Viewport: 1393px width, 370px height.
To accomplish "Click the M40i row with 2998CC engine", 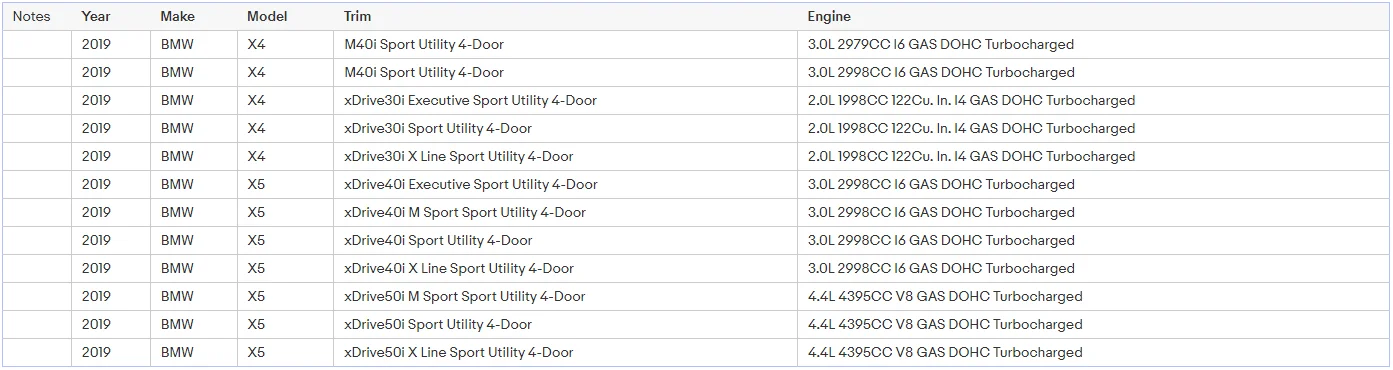I will point(696,73).
